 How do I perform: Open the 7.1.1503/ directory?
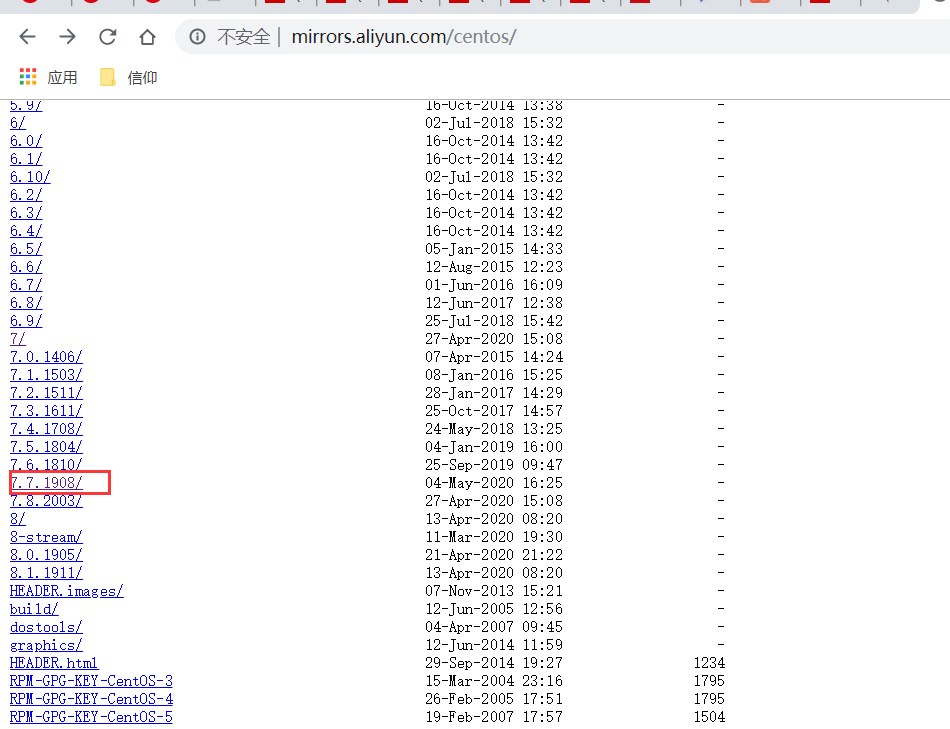[46, 375]
